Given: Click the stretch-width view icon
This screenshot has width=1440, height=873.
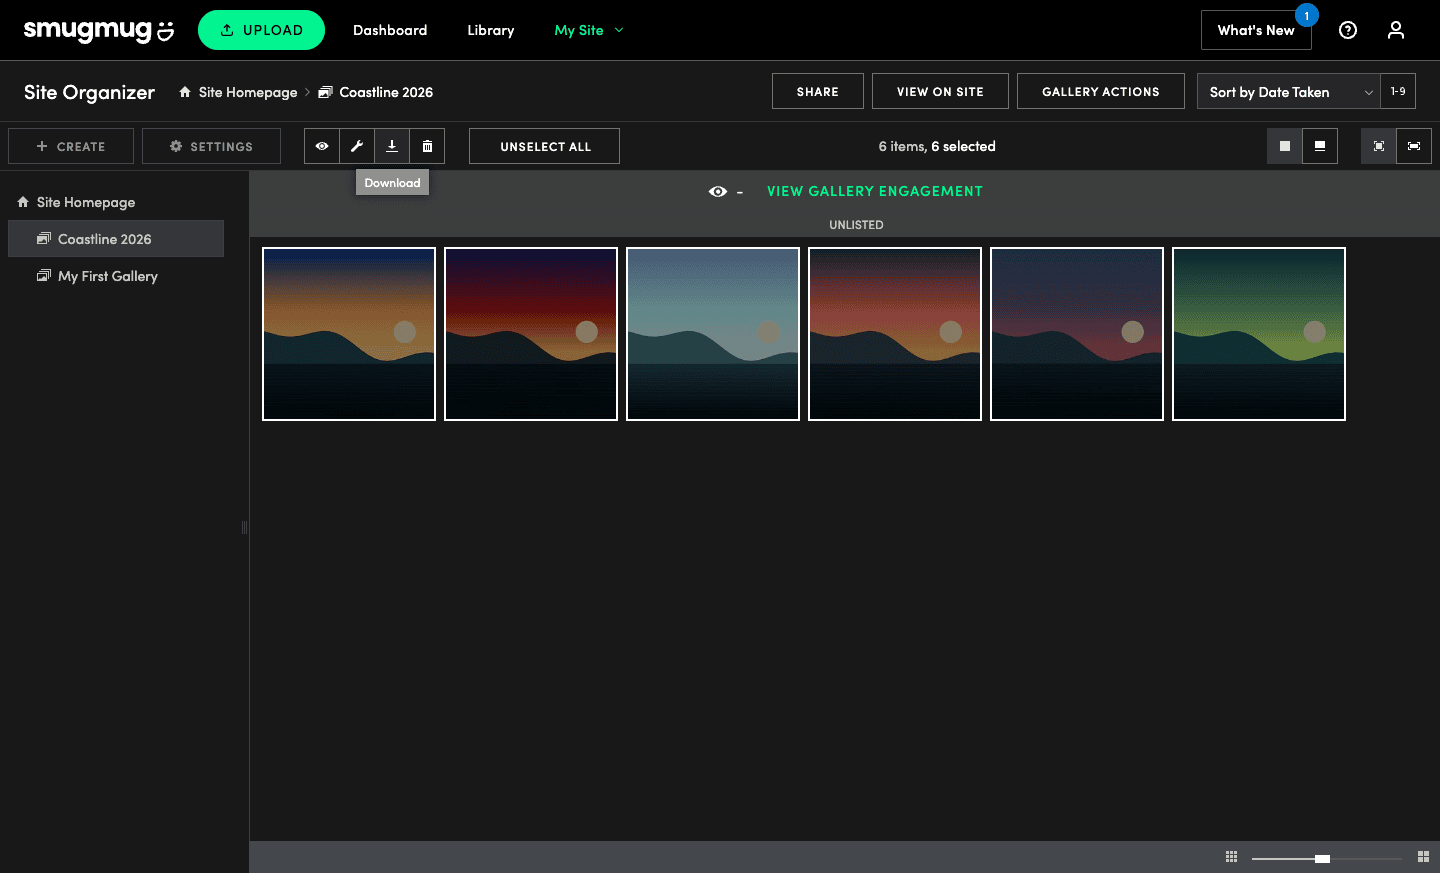Looking at the screenshot, I should point(1414,146).
